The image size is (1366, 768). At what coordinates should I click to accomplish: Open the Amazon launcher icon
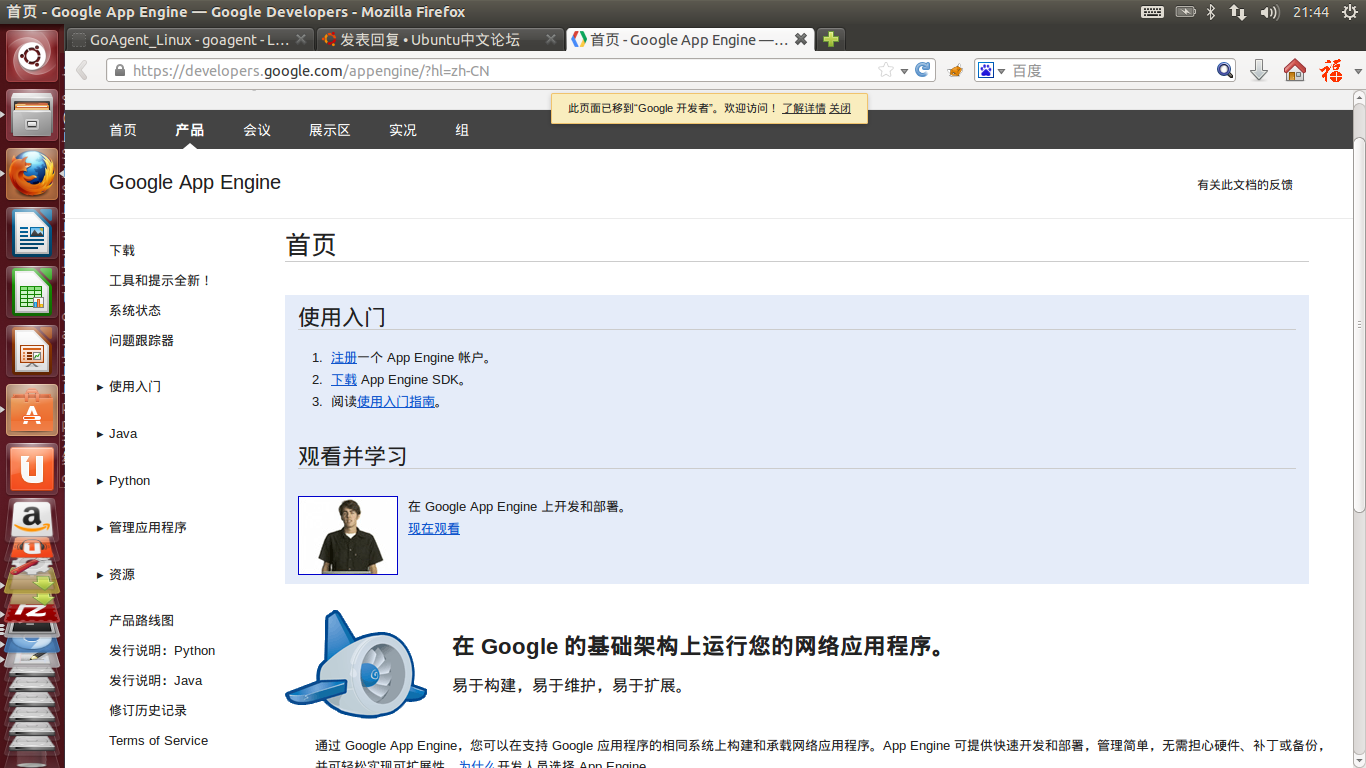[x=33, y=520]
